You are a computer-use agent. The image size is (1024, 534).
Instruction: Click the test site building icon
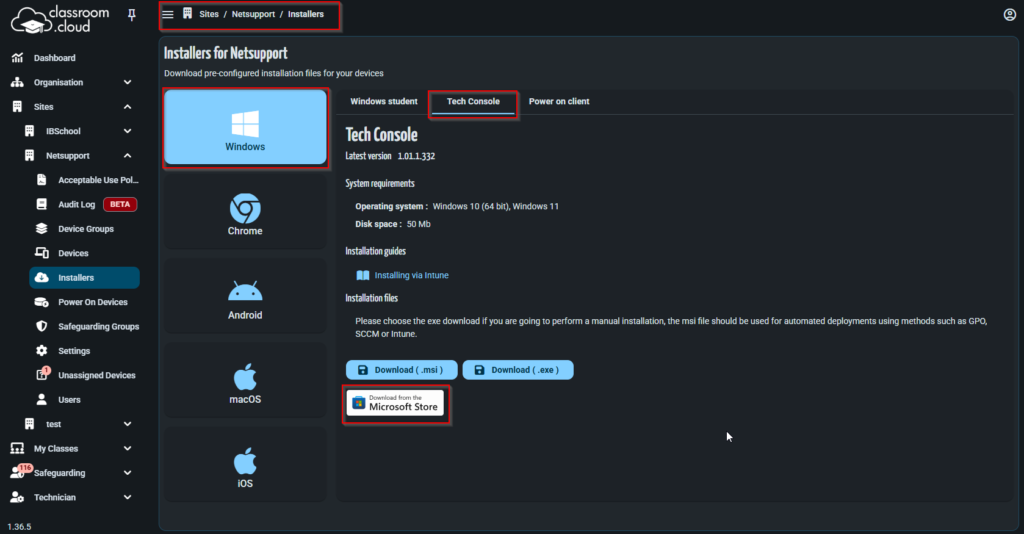pos(29,424)
